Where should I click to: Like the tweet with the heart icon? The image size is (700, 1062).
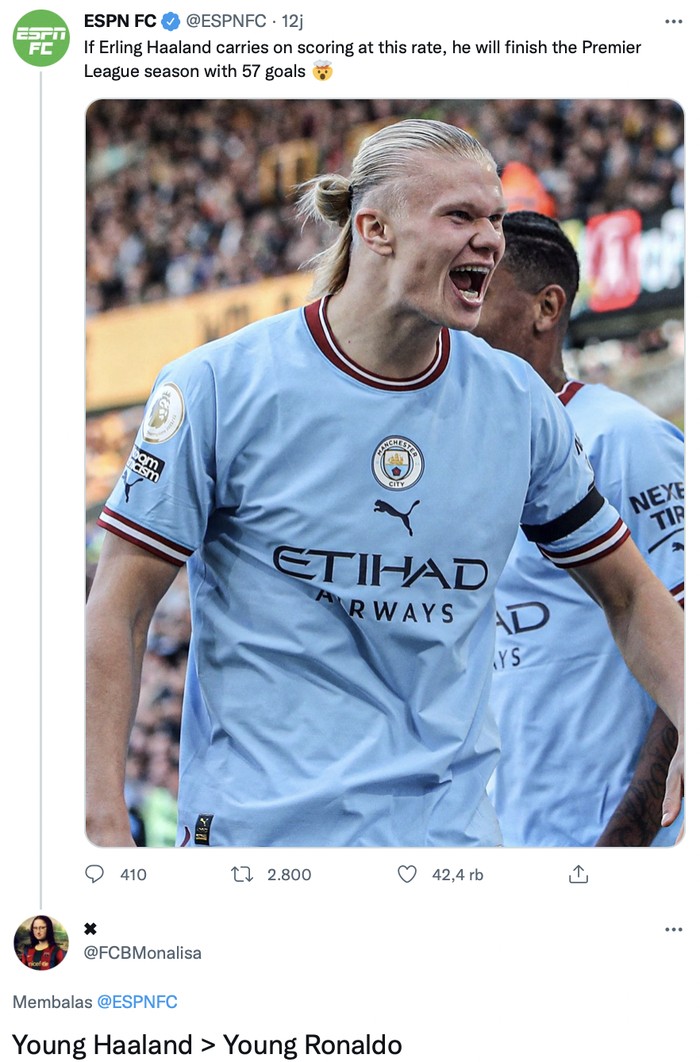407,874
